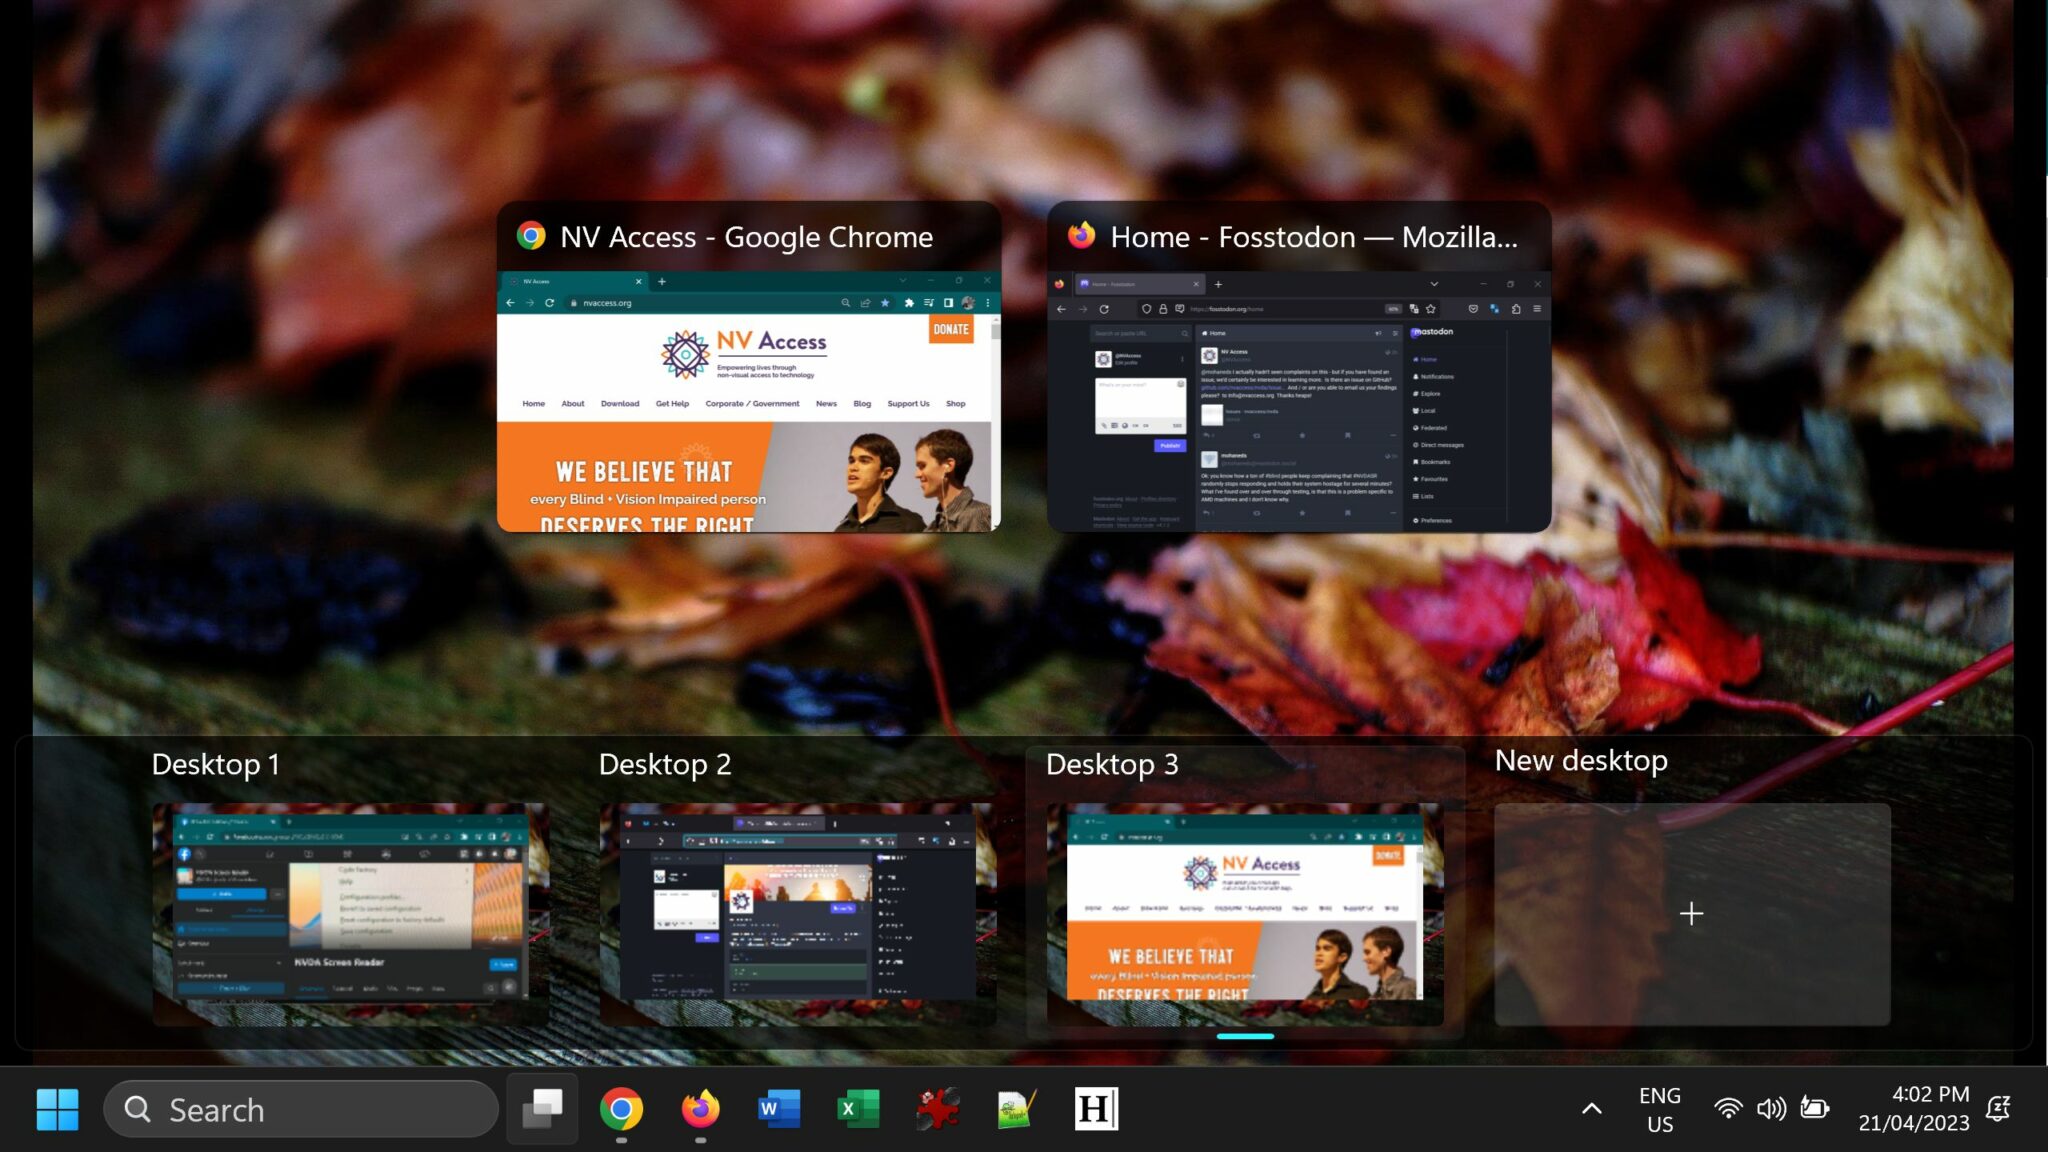The height and width of the screenshot is (1152, 2048).
Task: Click the red splat taskbar icon
Action: coord(937,1109)
